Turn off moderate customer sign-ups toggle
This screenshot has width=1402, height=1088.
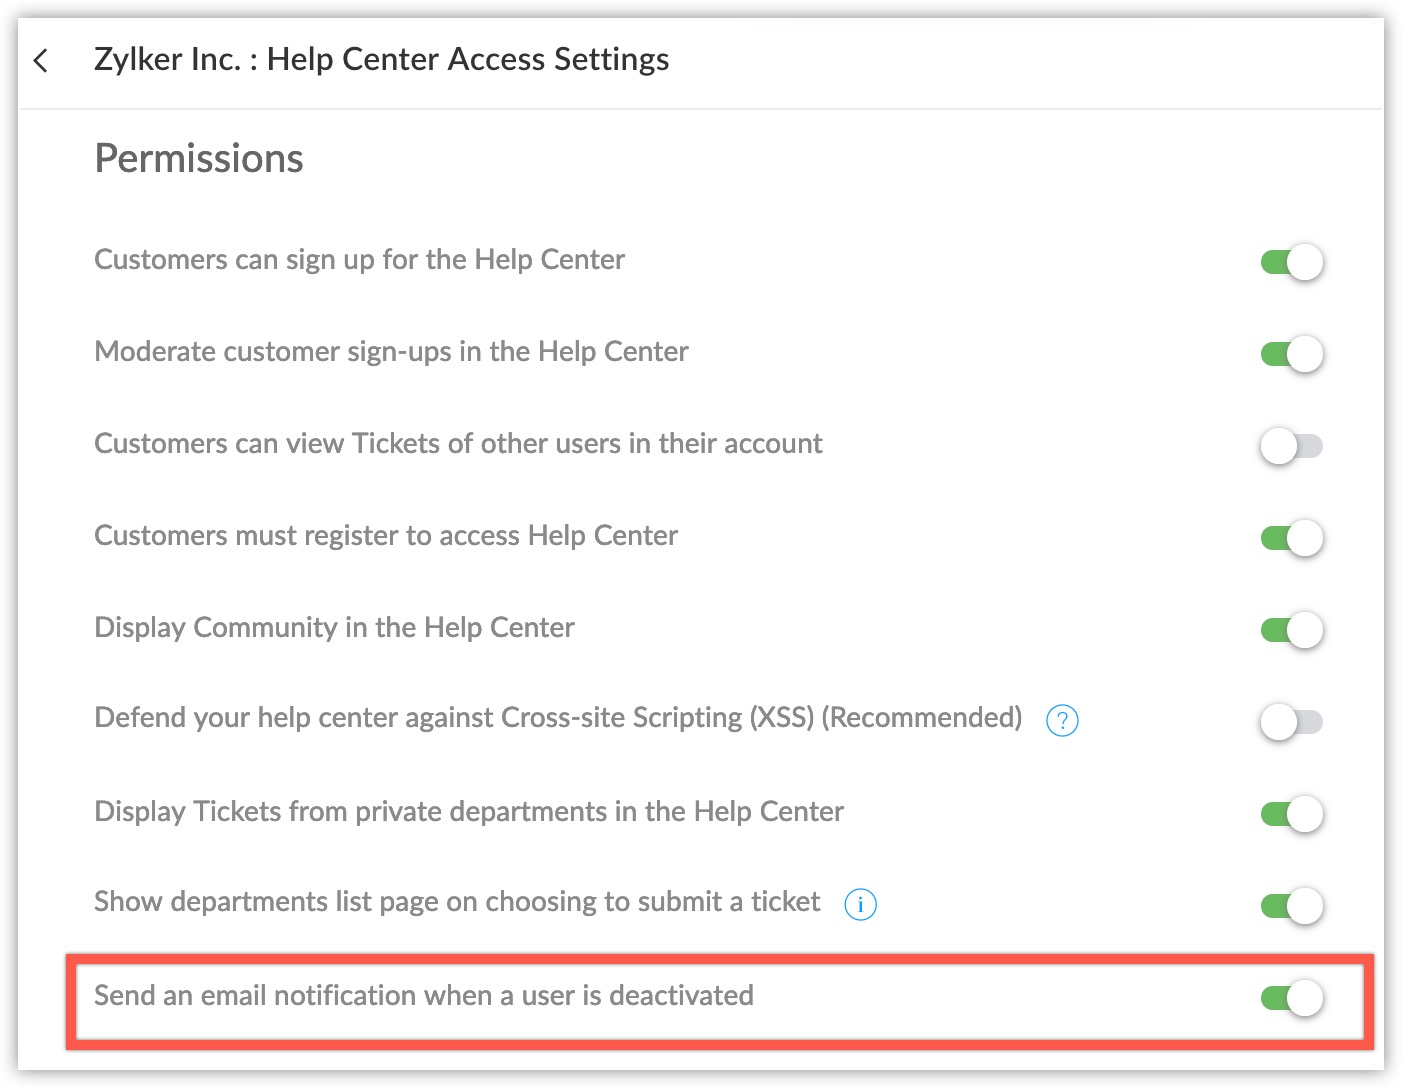[x=1291, y=354]
